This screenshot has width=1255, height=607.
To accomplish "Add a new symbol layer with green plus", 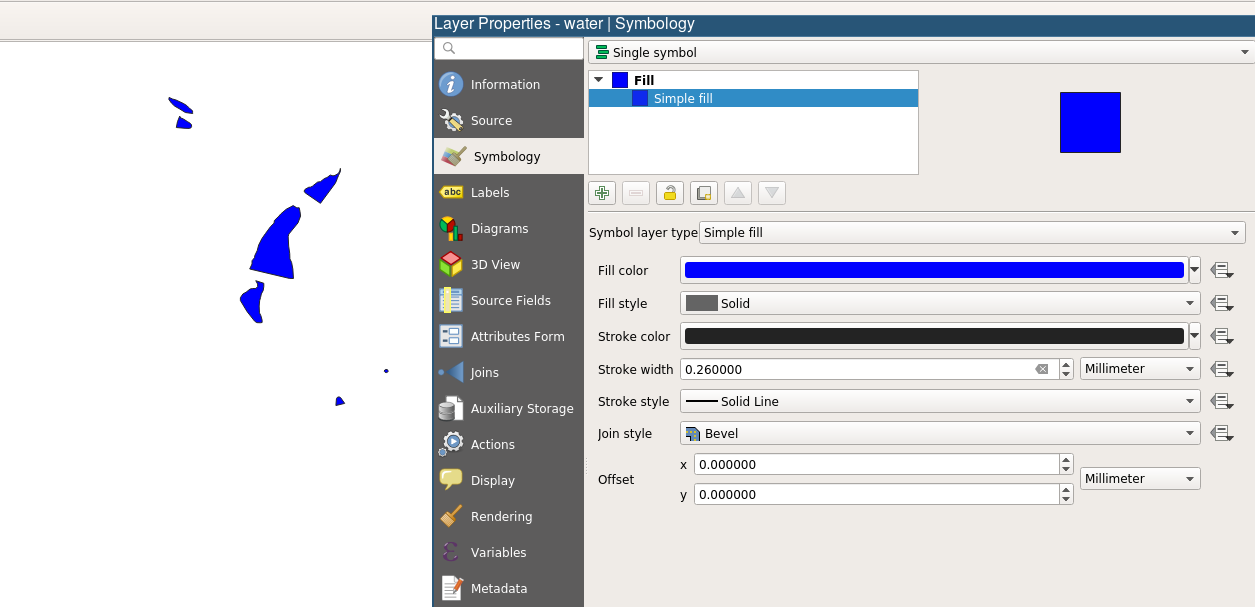I will (602, 193).
